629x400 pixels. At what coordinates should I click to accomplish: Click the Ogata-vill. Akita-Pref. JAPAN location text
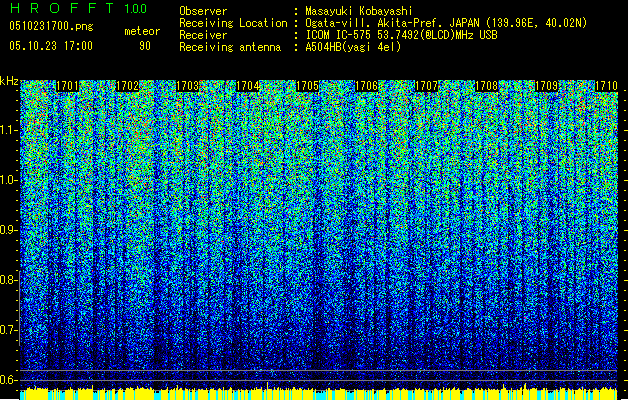446,23
